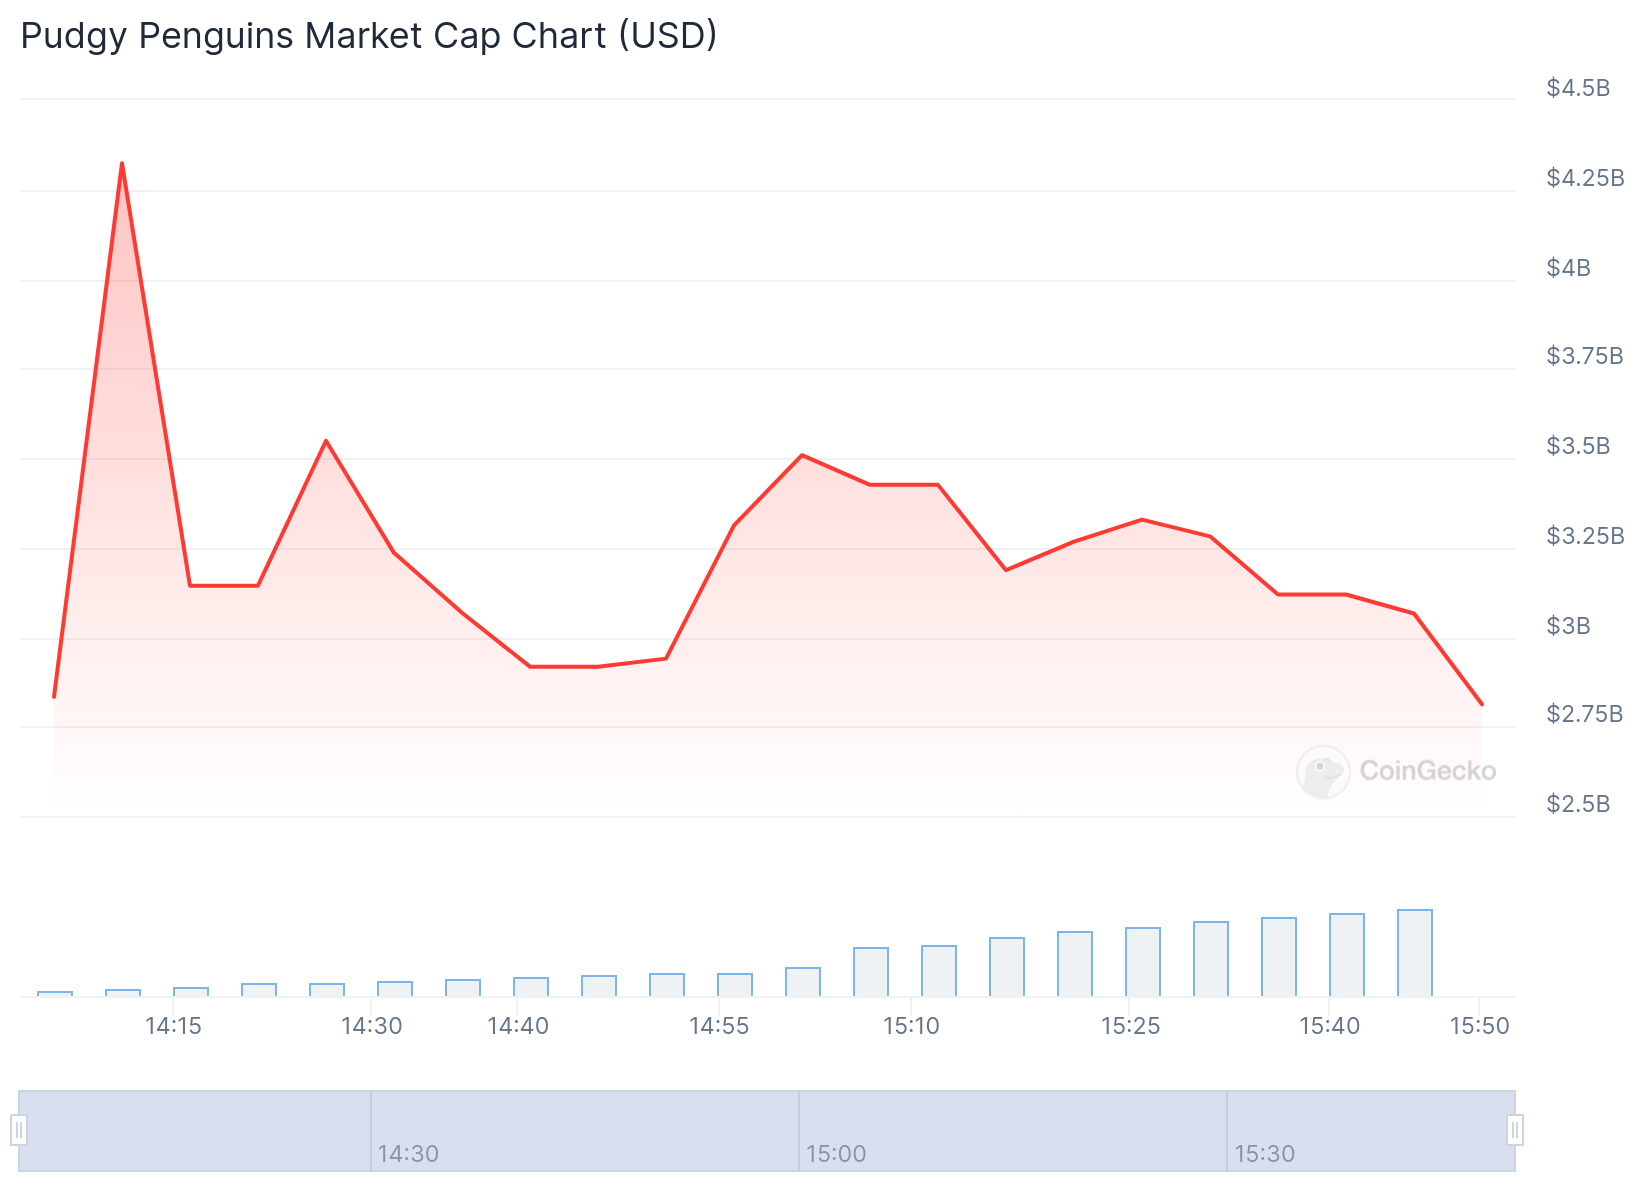The height and width of the screenshot is (1200, 1644).
Task: Select the 15:00 marker in the navigator
Action: coord(836,1154)
